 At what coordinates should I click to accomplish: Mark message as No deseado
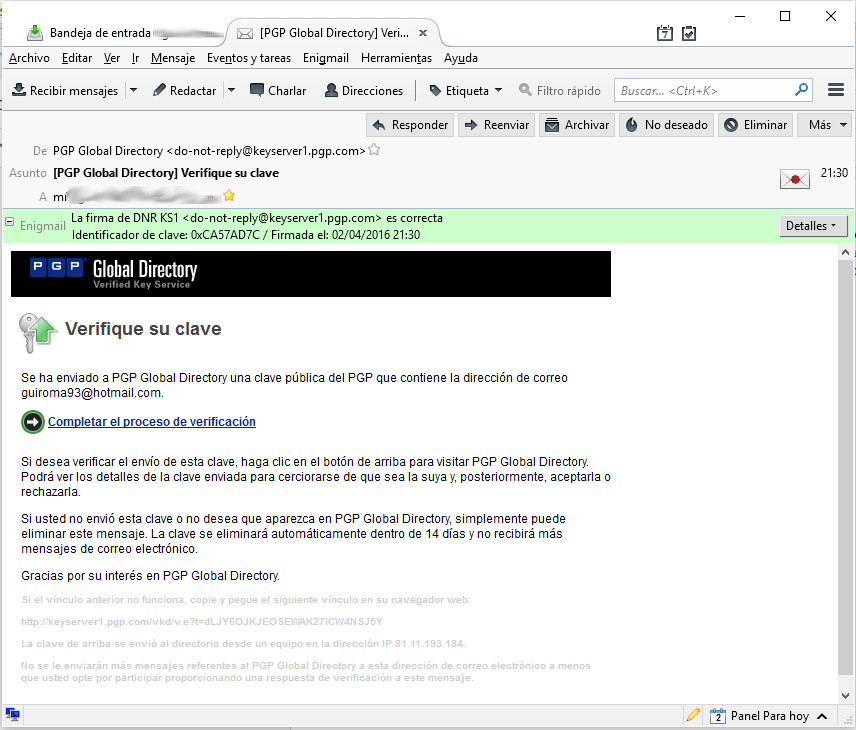[x=666, y=125]
